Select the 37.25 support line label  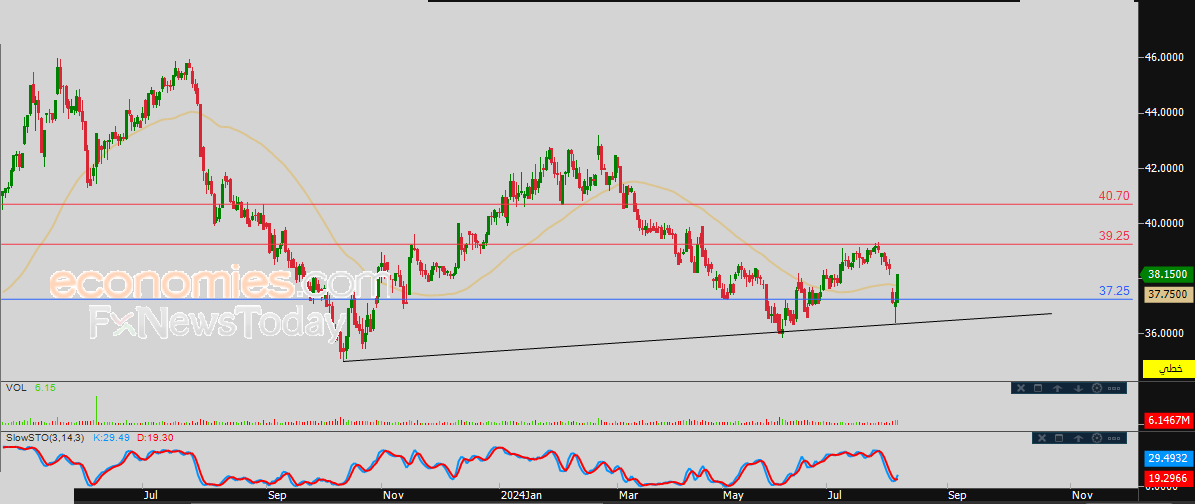coord(1114,291)
